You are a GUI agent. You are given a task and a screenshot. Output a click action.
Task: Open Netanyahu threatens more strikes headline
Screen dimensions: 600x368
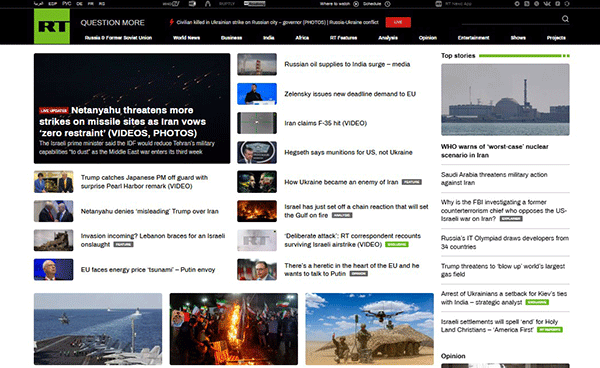122,122
